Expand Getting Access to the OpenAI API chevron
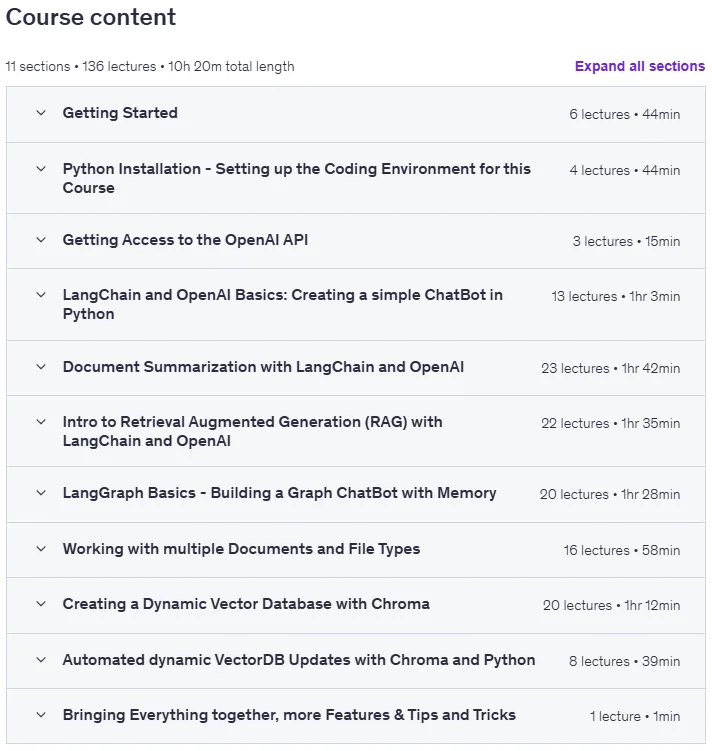 click(x=41, y=240)
